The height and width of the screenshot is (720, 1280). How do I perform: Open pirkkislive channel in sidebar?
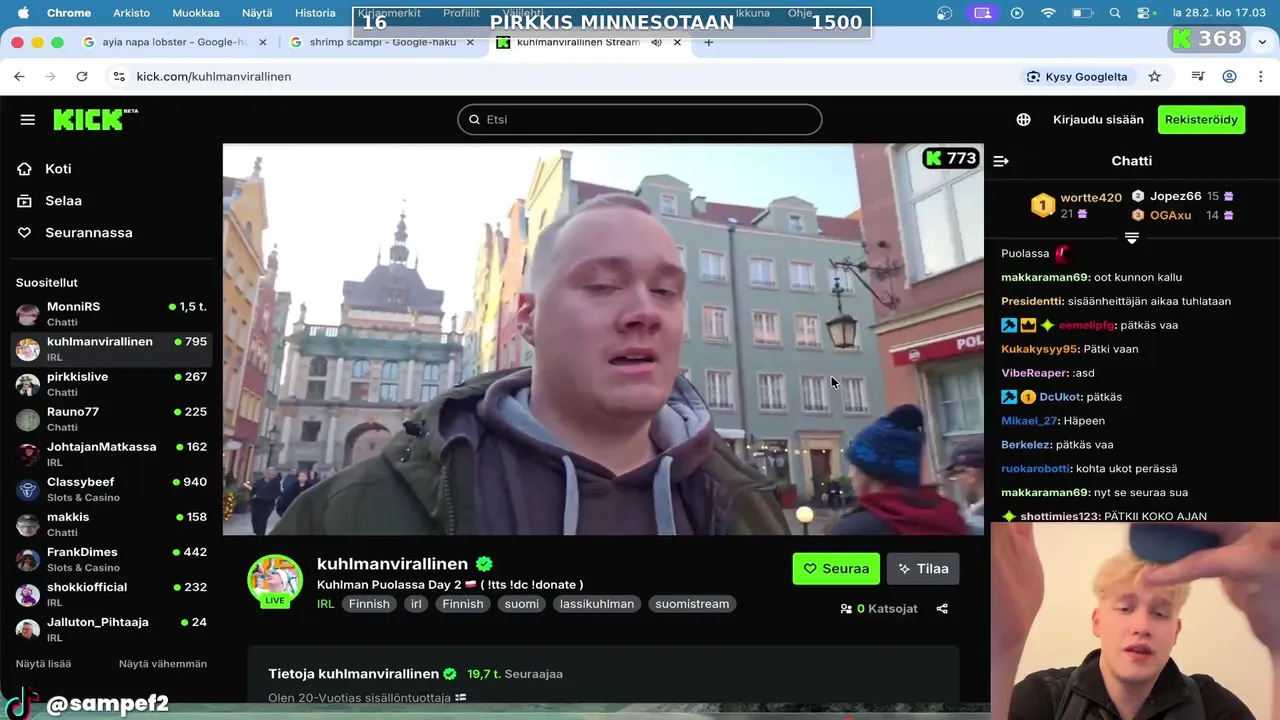[111, 384]
